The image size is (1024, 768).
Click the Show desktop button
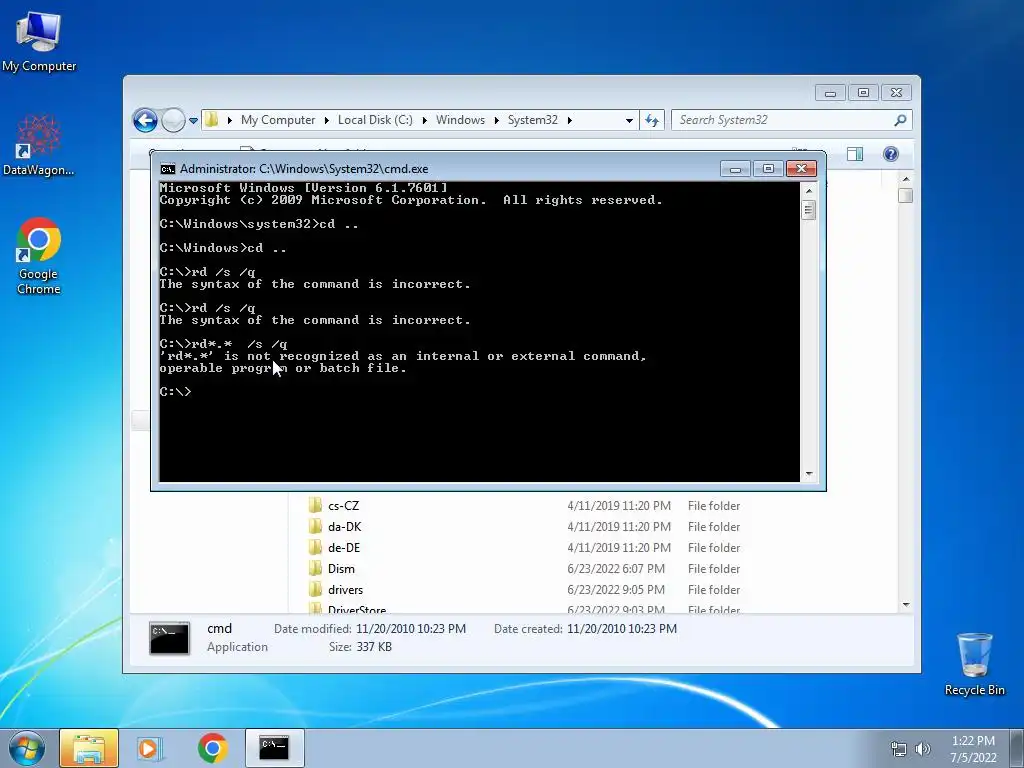1017,748
